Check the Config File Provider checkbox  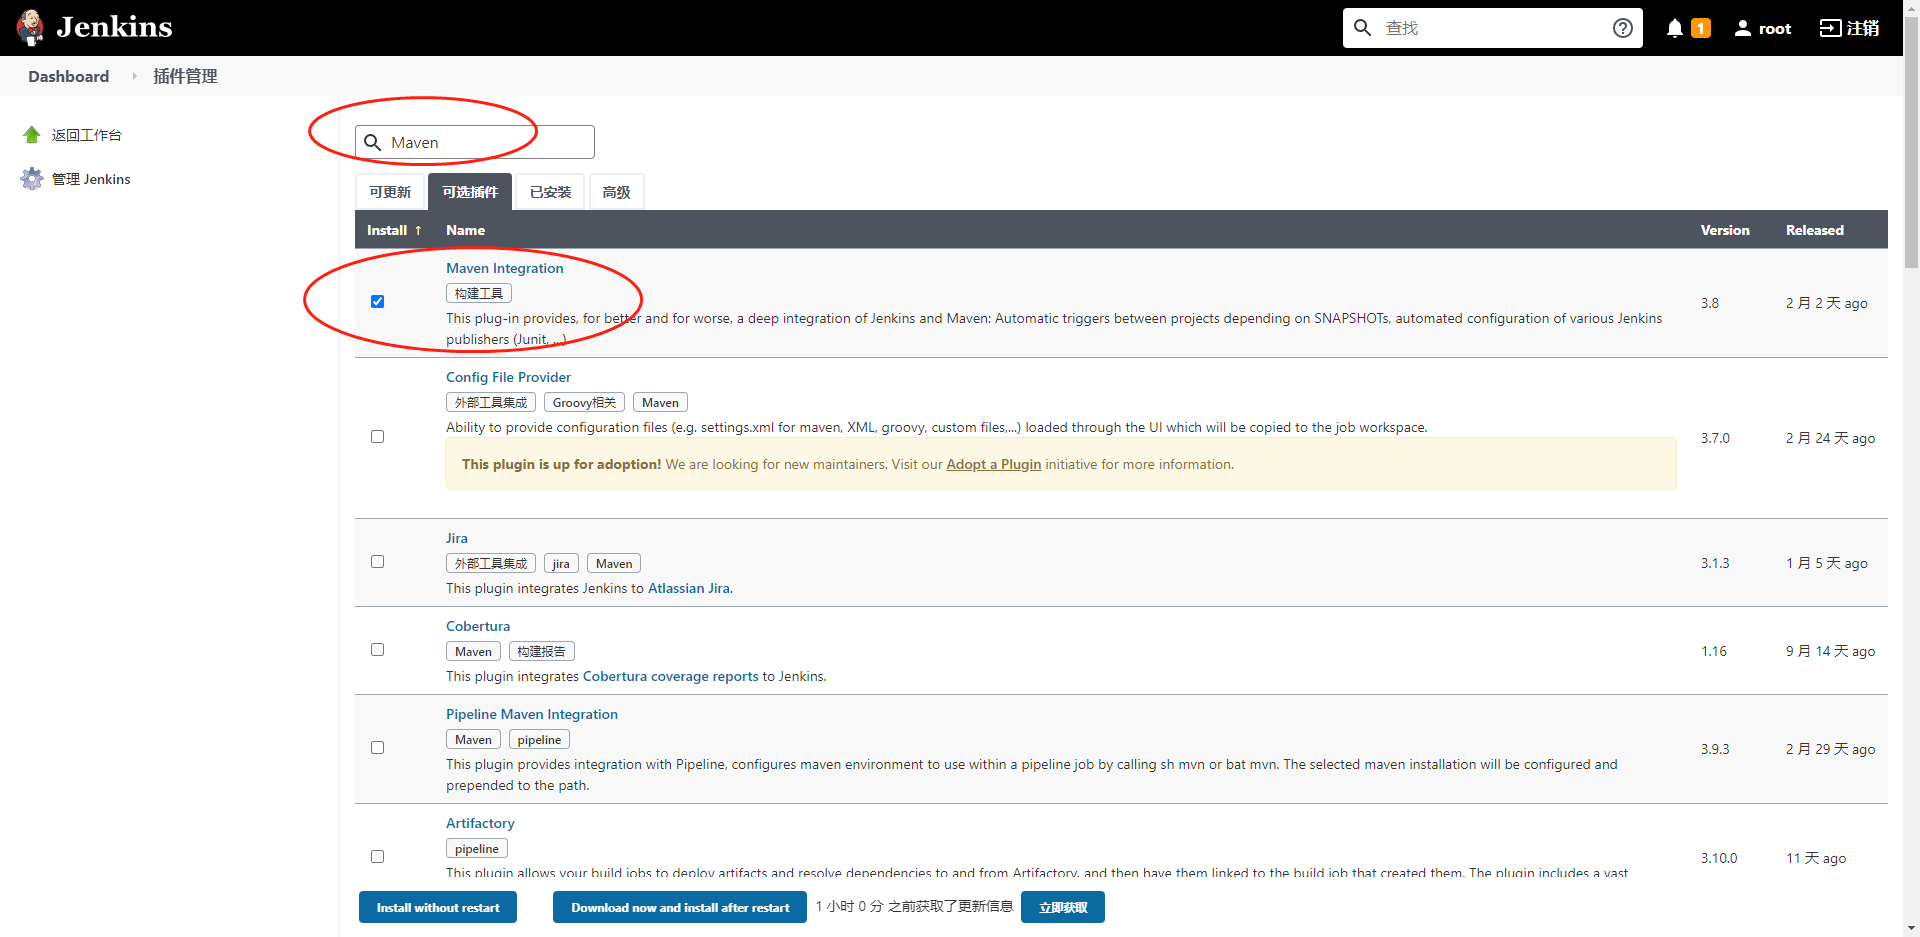click(377, 436)
